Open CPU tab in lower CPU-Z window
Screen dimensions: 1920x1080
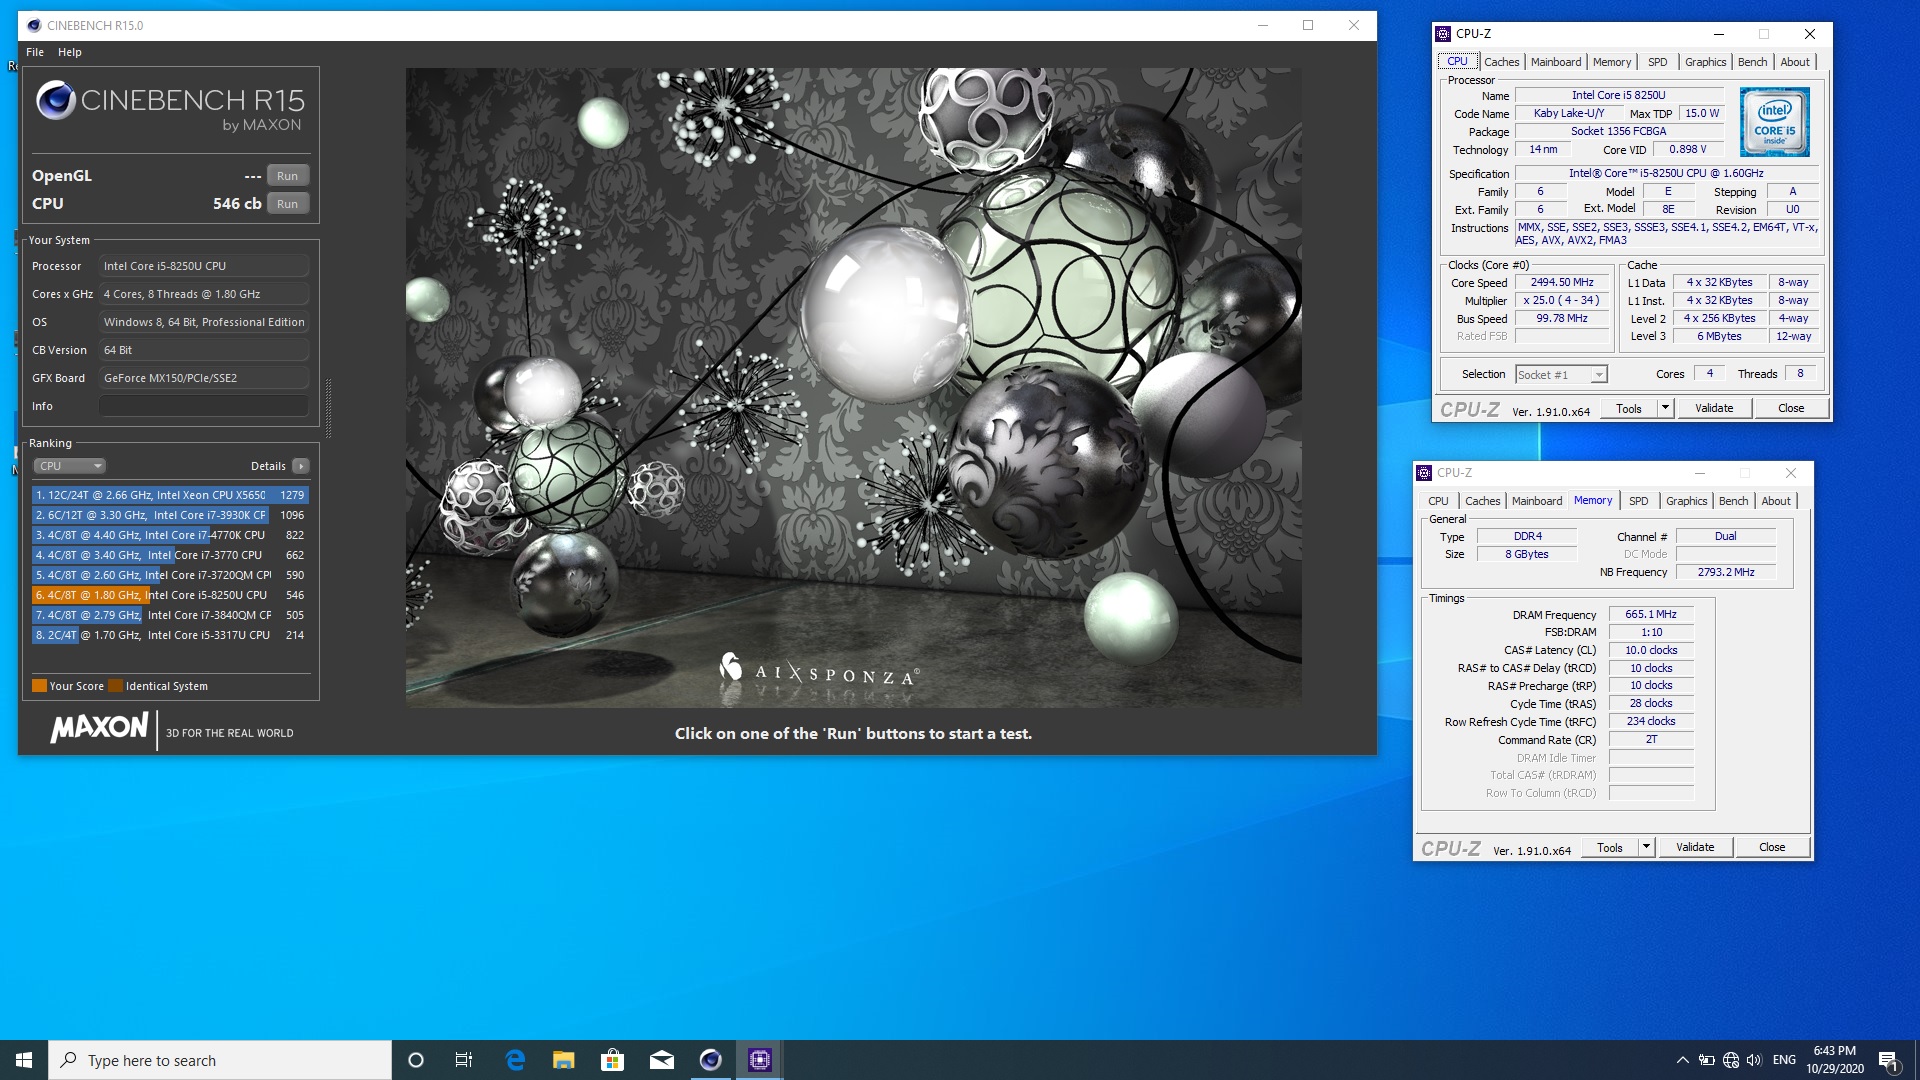coord(1438,501)
